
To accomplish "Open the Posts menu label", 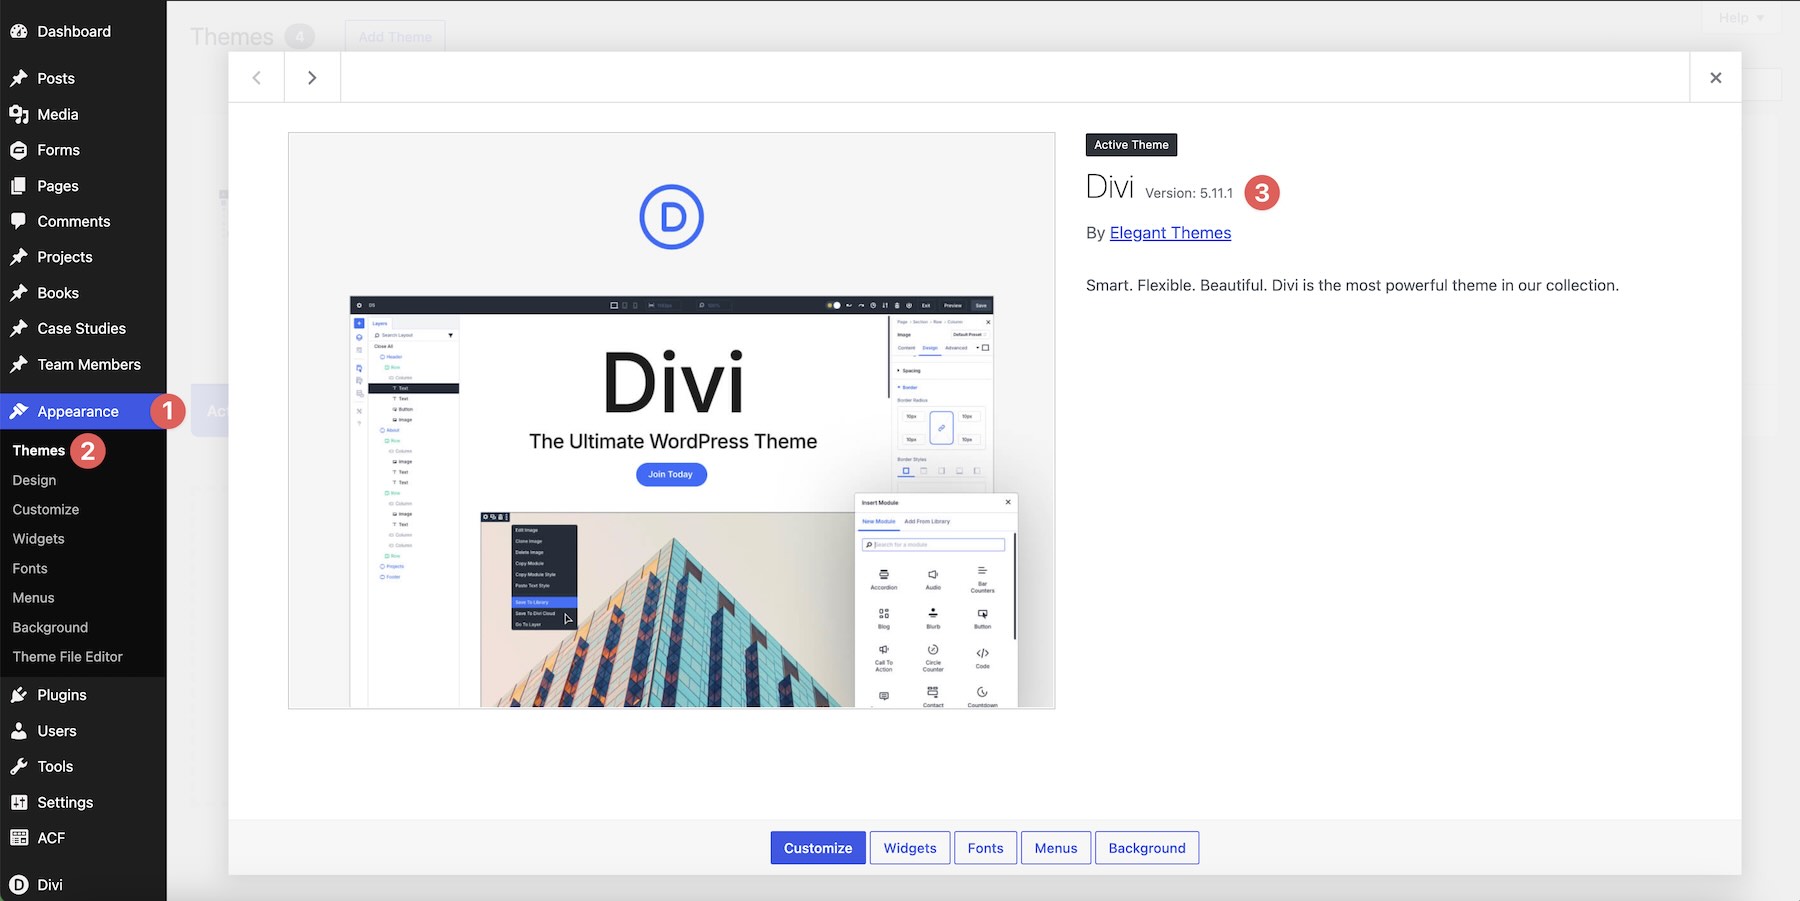I will click(x=56, y=78).
